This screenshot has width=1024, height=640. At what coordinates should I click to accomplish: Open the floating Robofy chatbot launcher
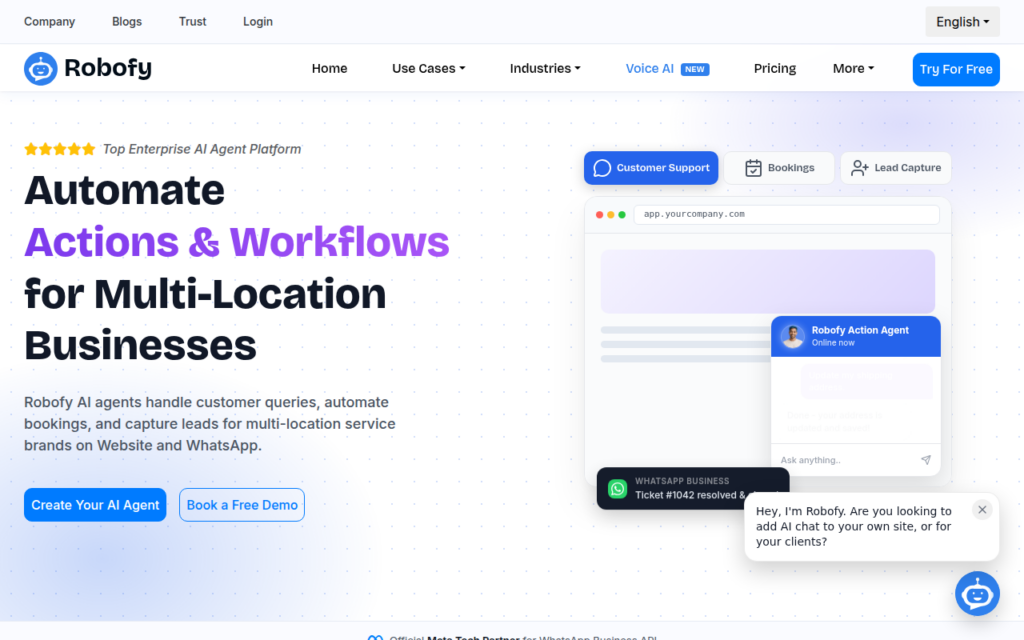click(977, 594)
